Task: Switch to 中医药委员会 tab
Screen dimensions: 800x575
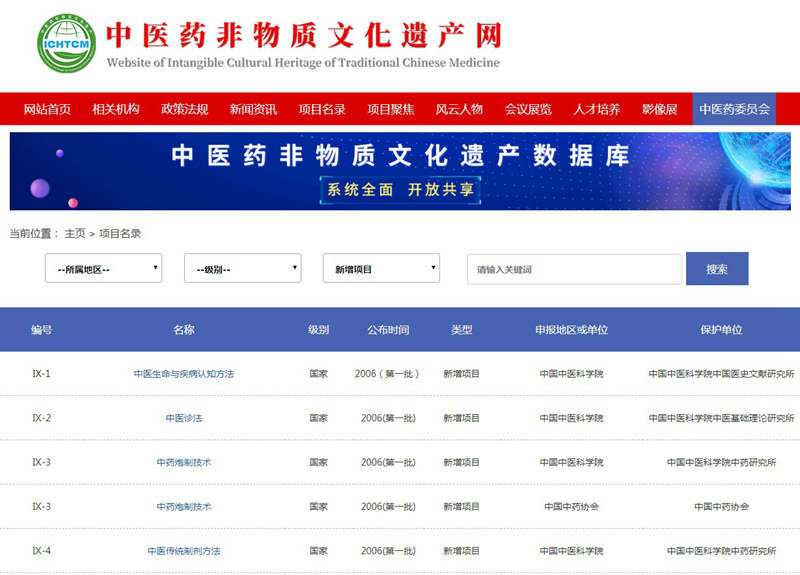Action: coord(734,109)
